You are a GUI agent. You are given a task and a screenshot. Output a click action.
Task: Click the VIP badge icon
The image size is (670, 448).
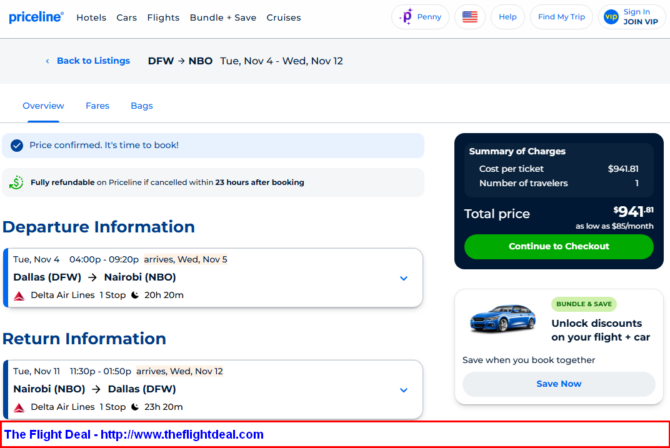click(x=611, y=17)
